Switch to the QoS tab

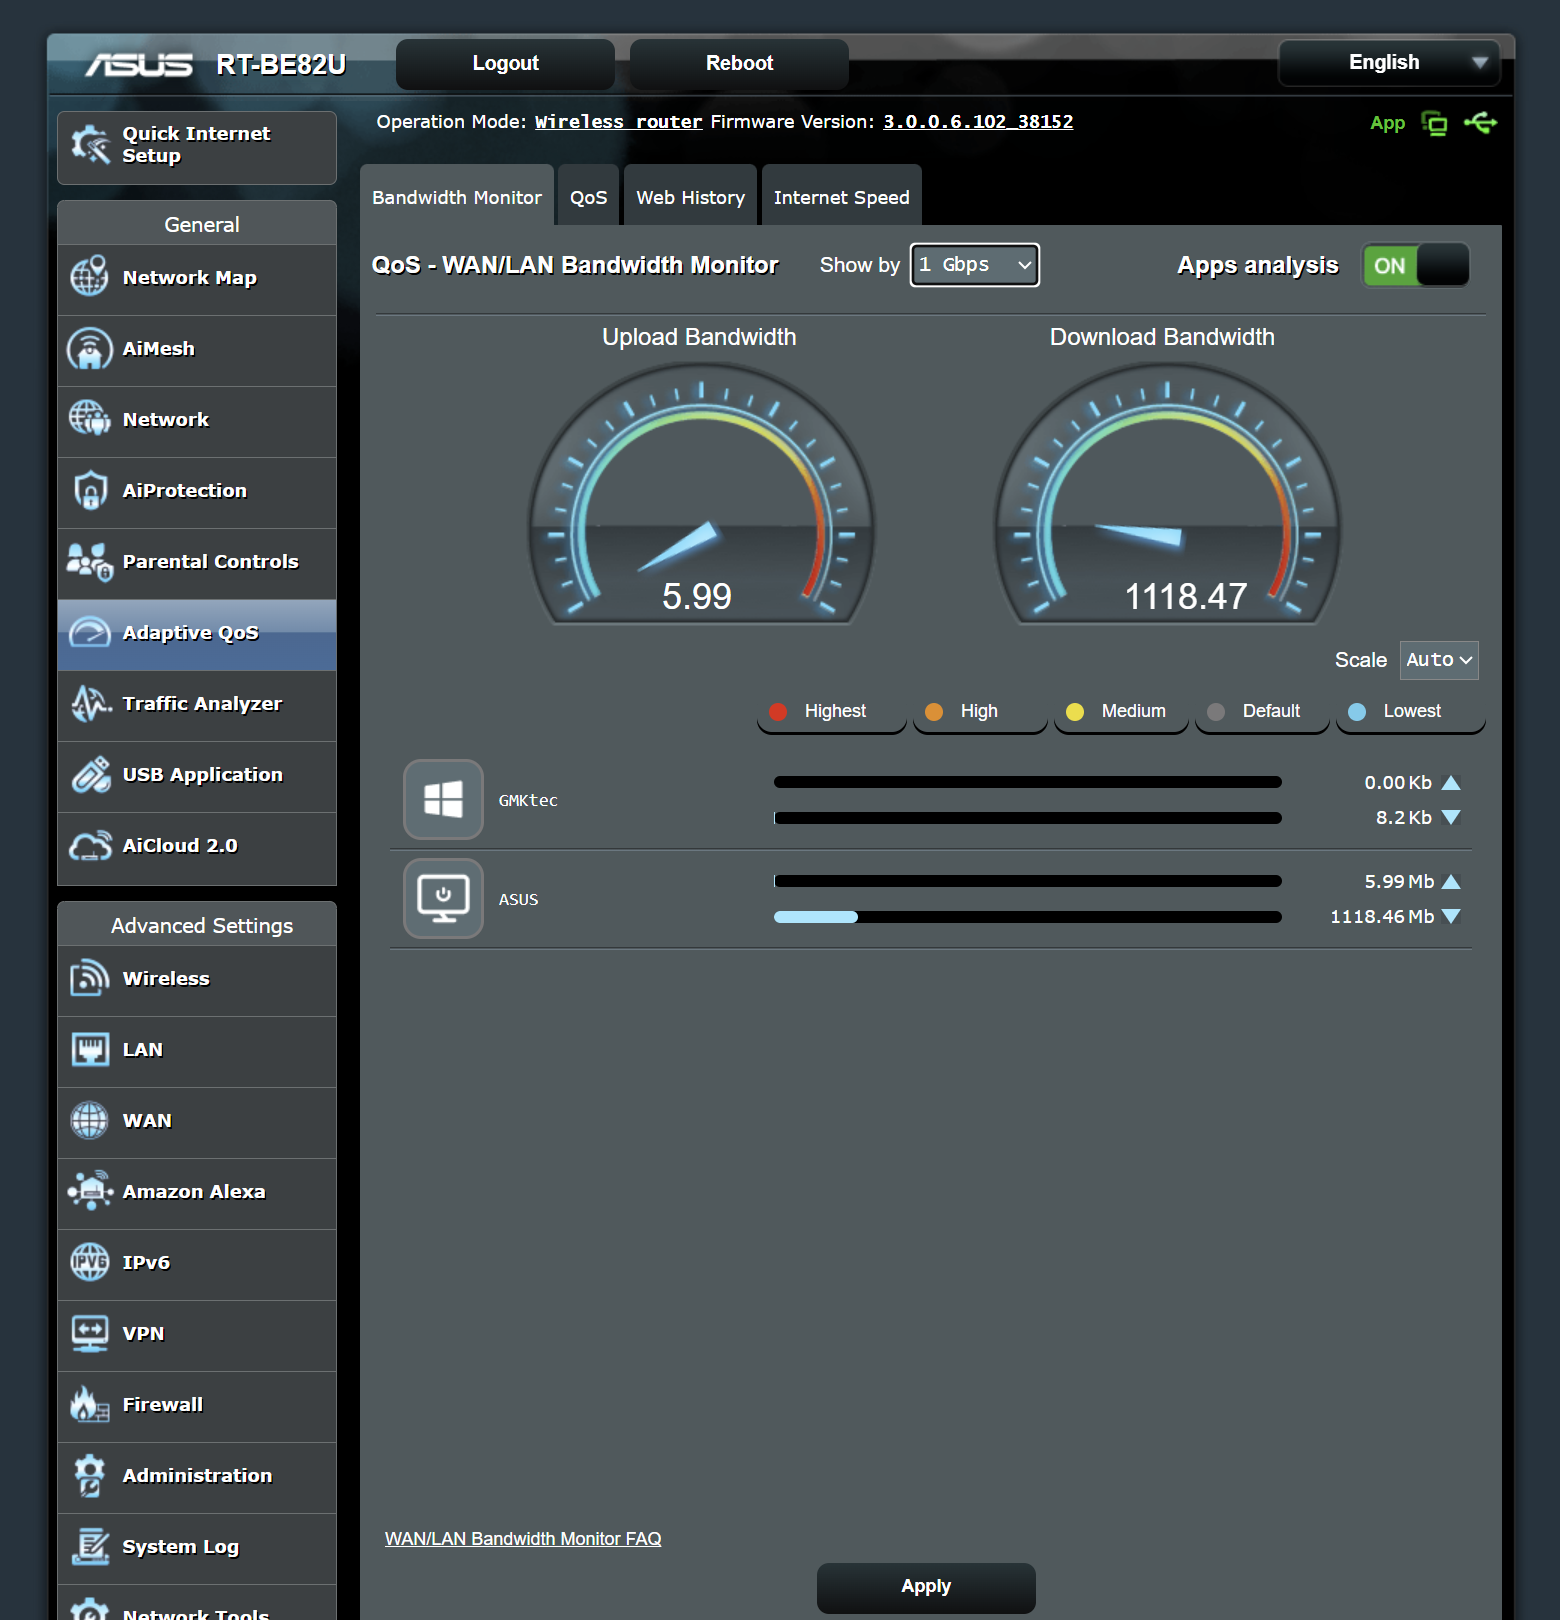coord(589,196)
